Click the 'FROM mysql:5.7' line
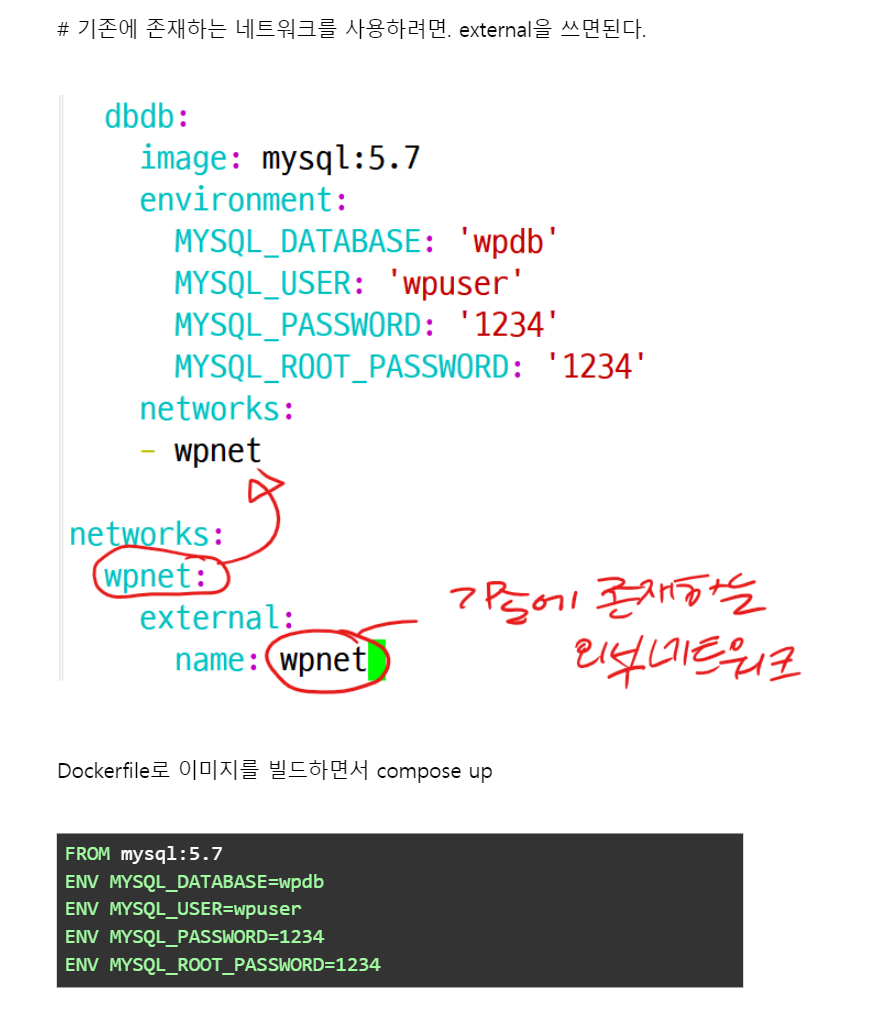Image resolution: width=879 pixels, height=1009 pixels. pyautogui.click(x=143, y=854)
